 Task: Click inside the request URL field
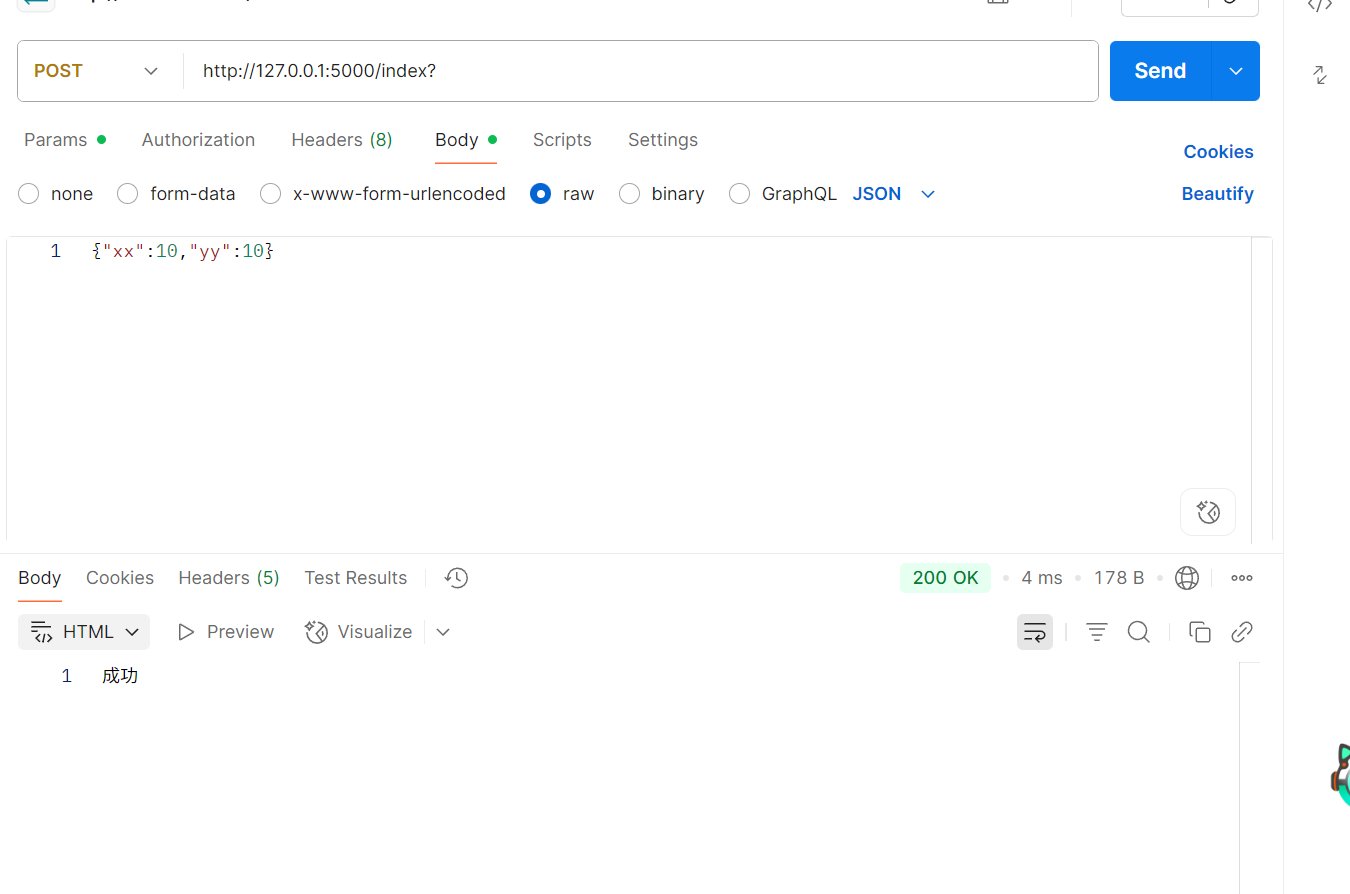pyautogui.click(x=640, y=71)
